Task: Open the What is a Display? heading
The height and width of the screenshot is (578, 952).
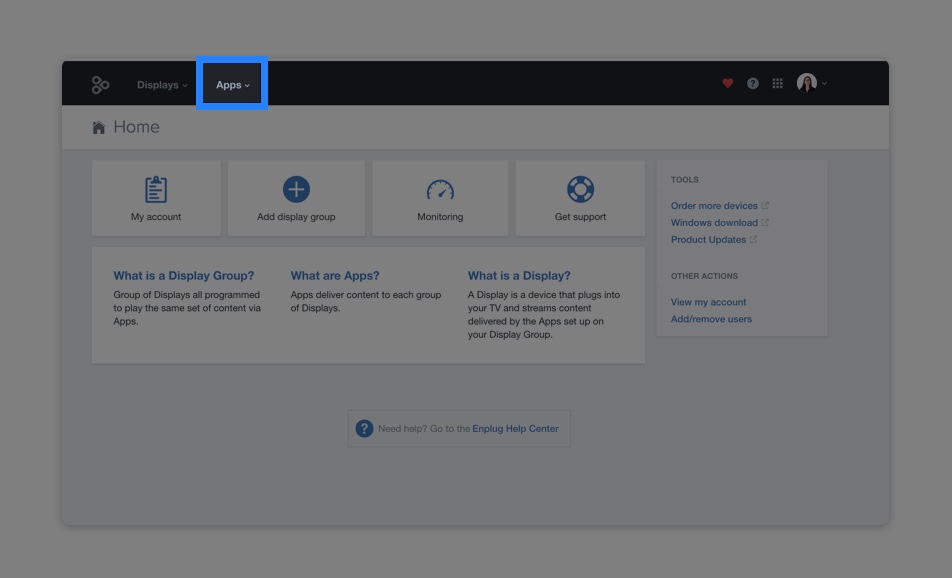Action: 519,276
